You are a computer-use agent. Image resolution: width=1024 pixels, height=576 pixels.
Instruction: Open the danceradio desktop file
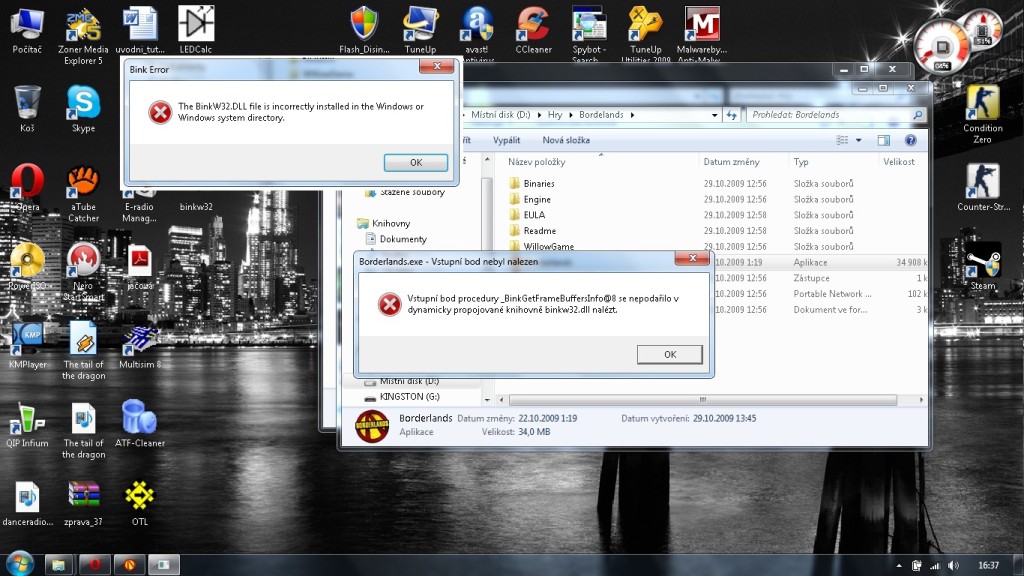point(27,504)
